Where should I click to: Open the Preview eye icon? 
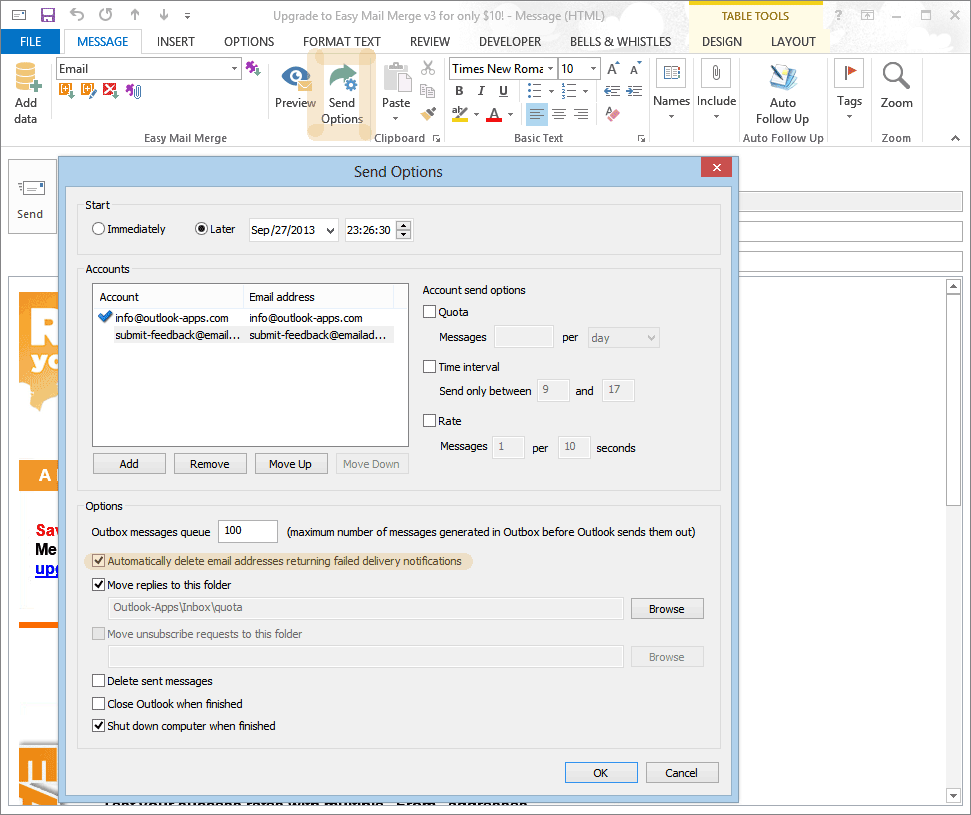(x=295, y=79)
